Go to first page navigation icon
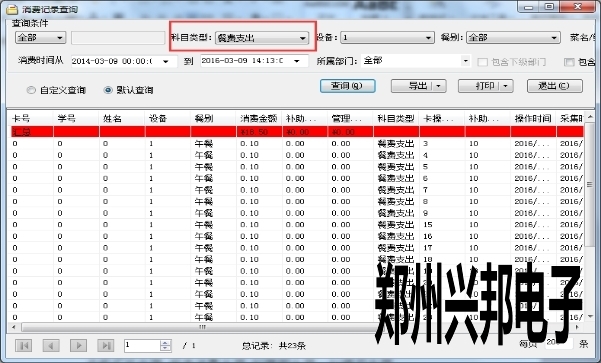Viewport: 601px width, 363px height. [24, 345]
